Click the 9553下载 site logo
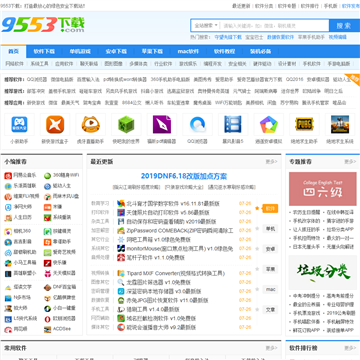This screenshot has width=360, height=360. [x=43, y=25]
